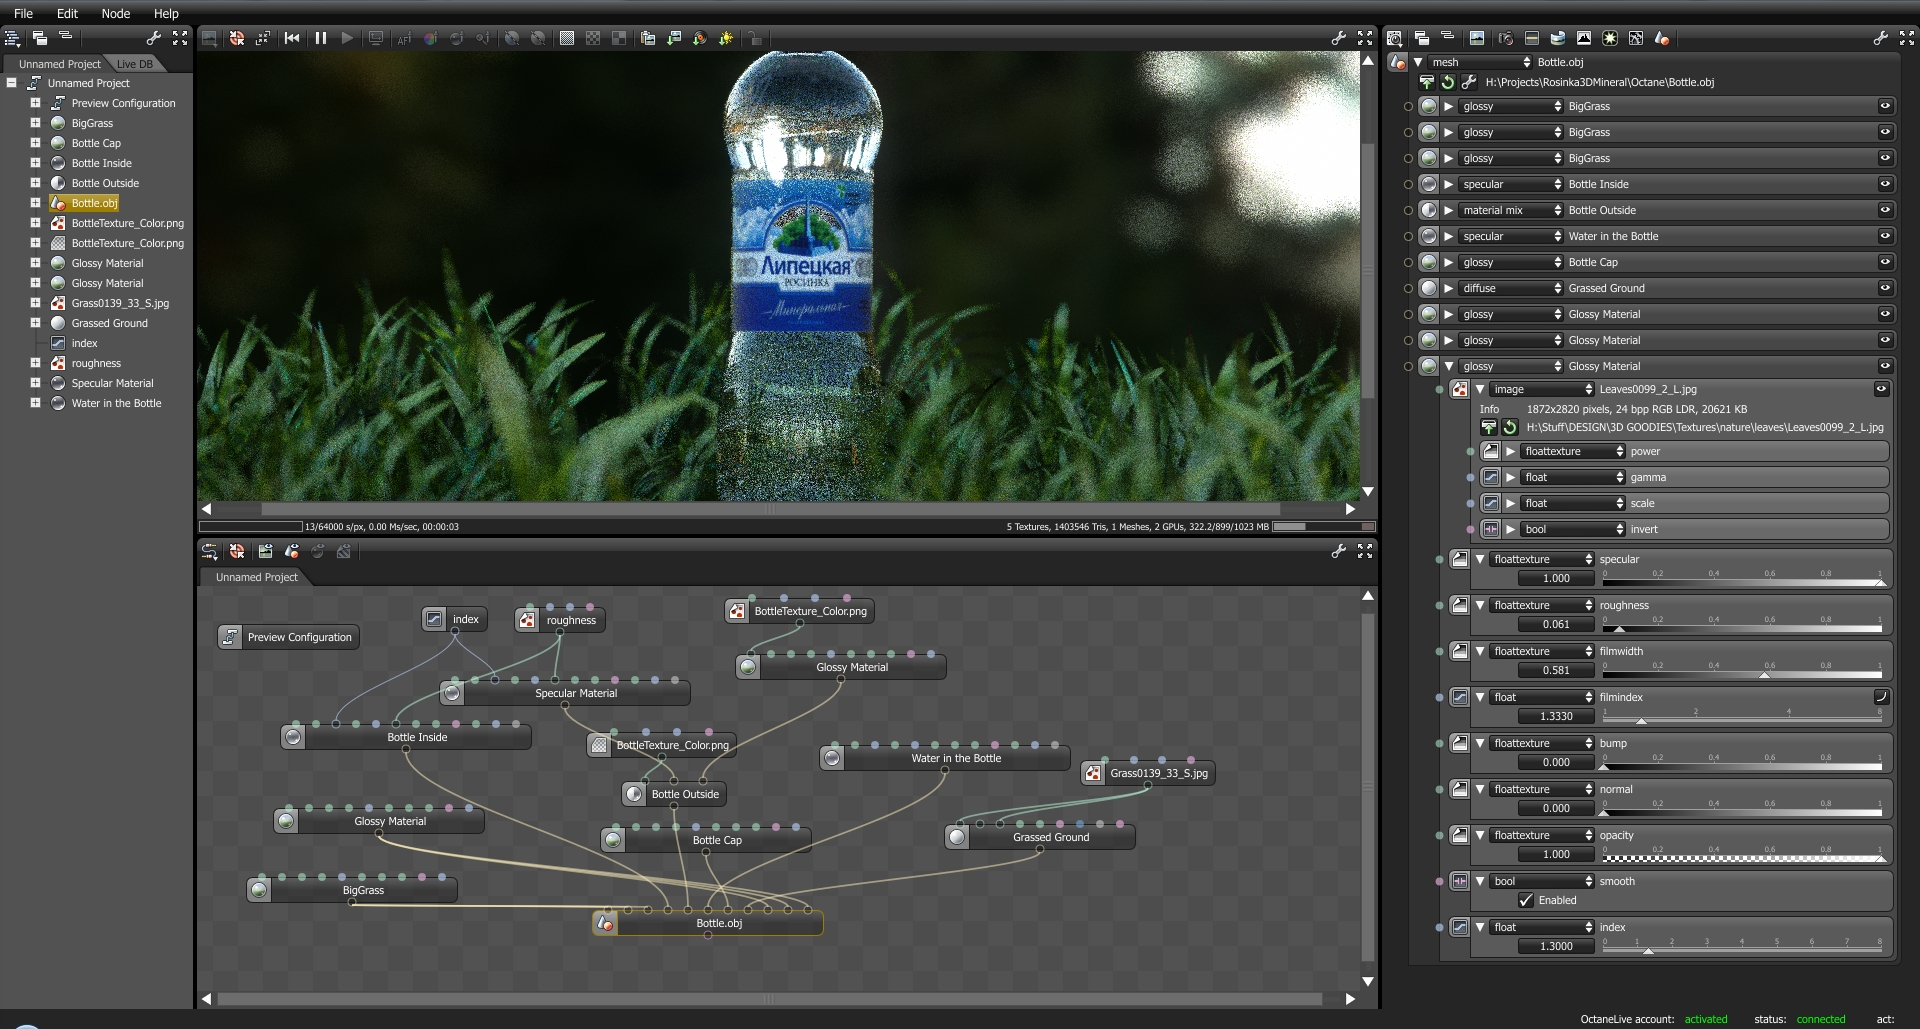Expand Preview Configuration in the outliner
The image size is (1920, 1029).
click(35, 103)
